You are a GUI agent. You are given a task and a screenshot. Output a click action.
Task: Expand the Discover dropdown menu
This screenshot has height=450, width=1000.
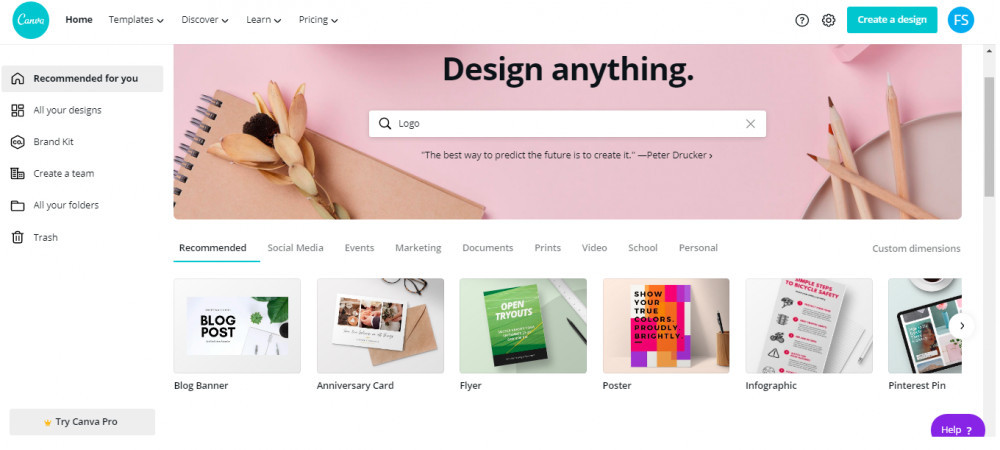tap(205, 20)
